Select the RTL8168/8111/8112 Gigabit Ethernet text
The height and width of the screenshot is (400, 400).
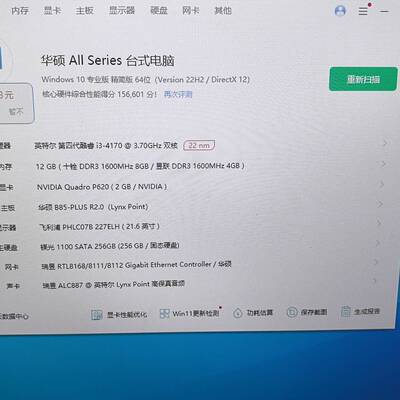click(136, 265)
